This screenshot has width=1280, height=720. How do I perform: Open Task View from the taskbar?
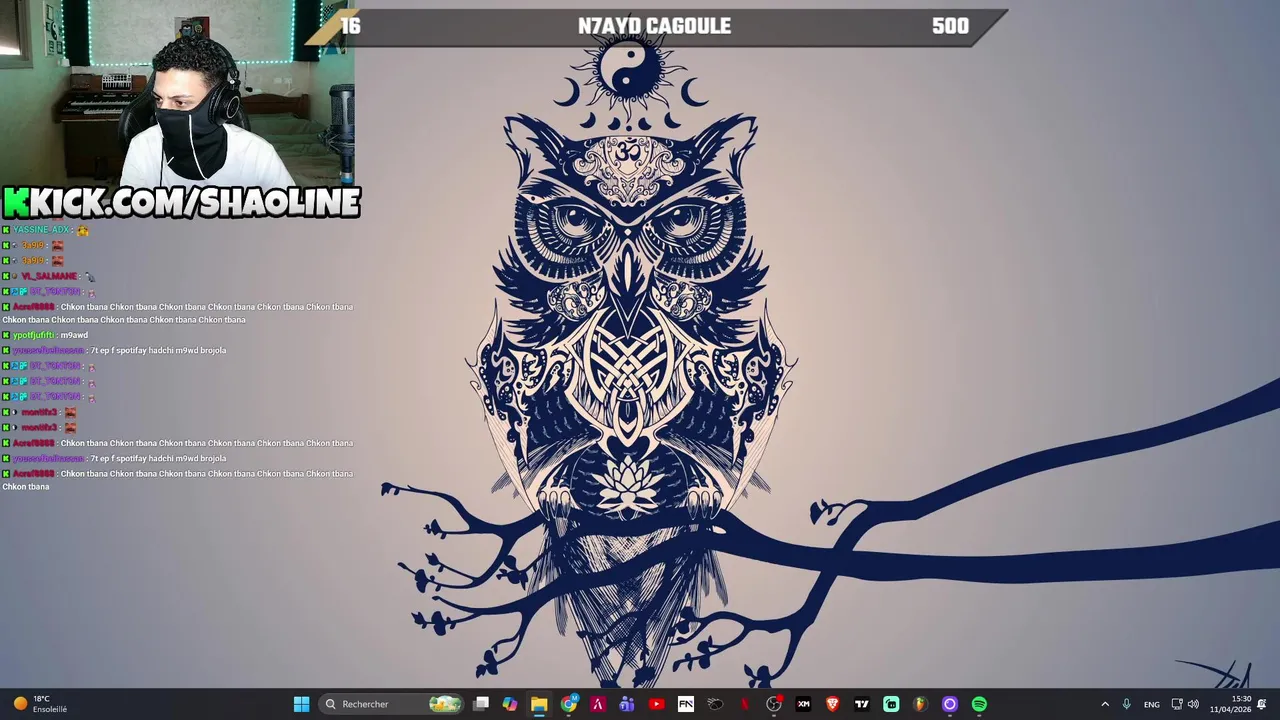coord(481,704)
